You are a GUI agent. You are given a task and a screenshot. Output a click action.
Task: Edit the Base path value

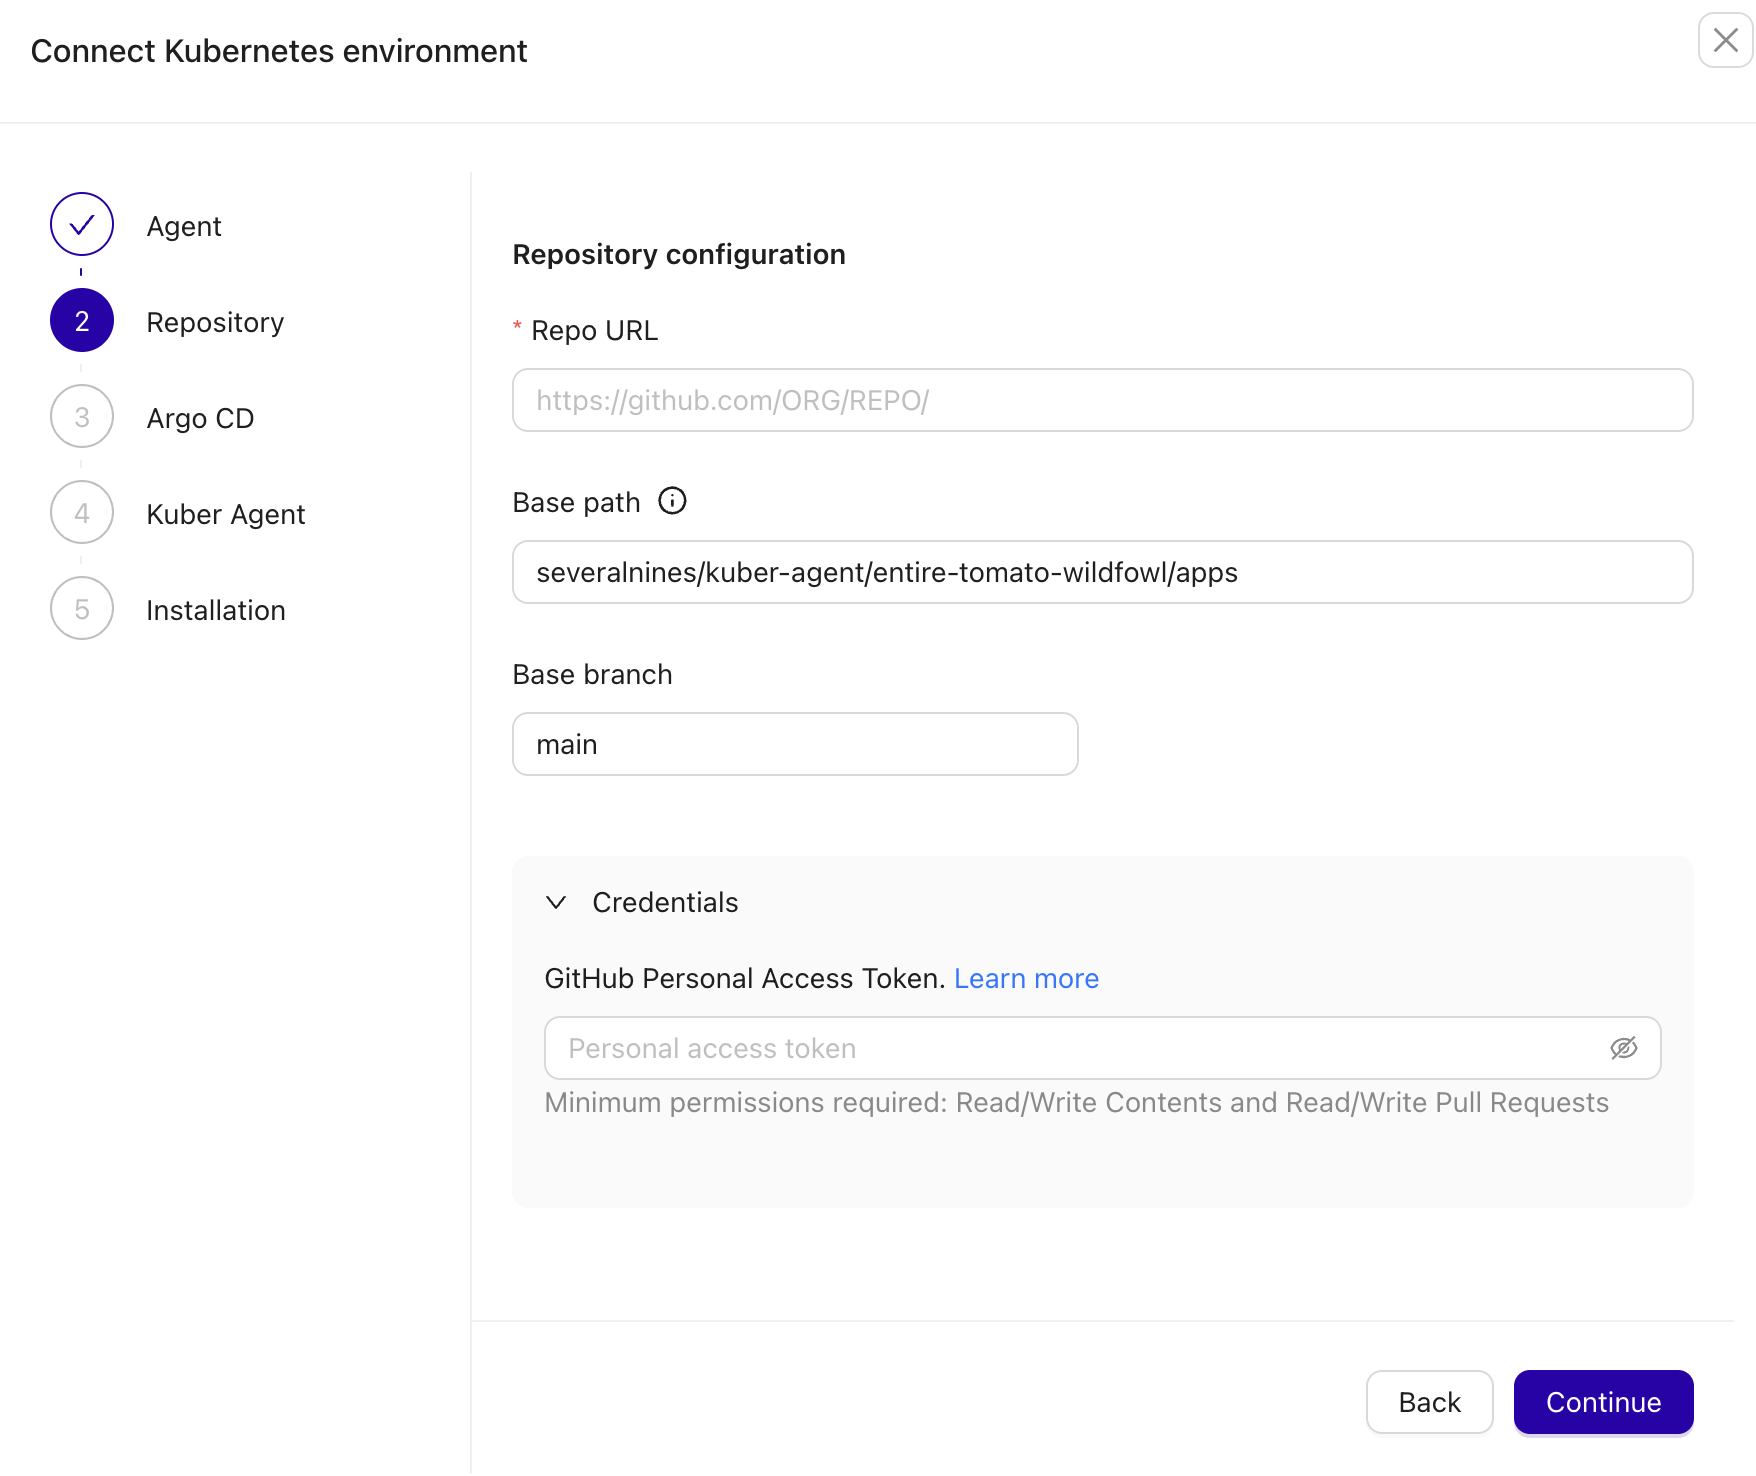[x=1100, y=572]
